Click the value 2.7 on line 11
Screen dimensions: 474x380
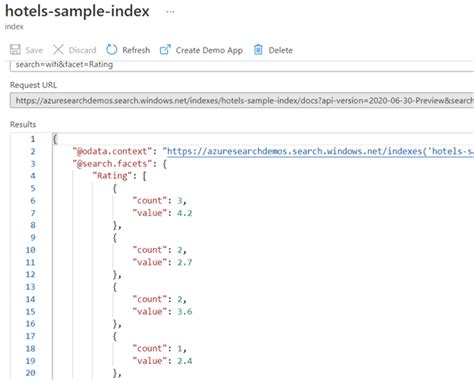[185, 262]
